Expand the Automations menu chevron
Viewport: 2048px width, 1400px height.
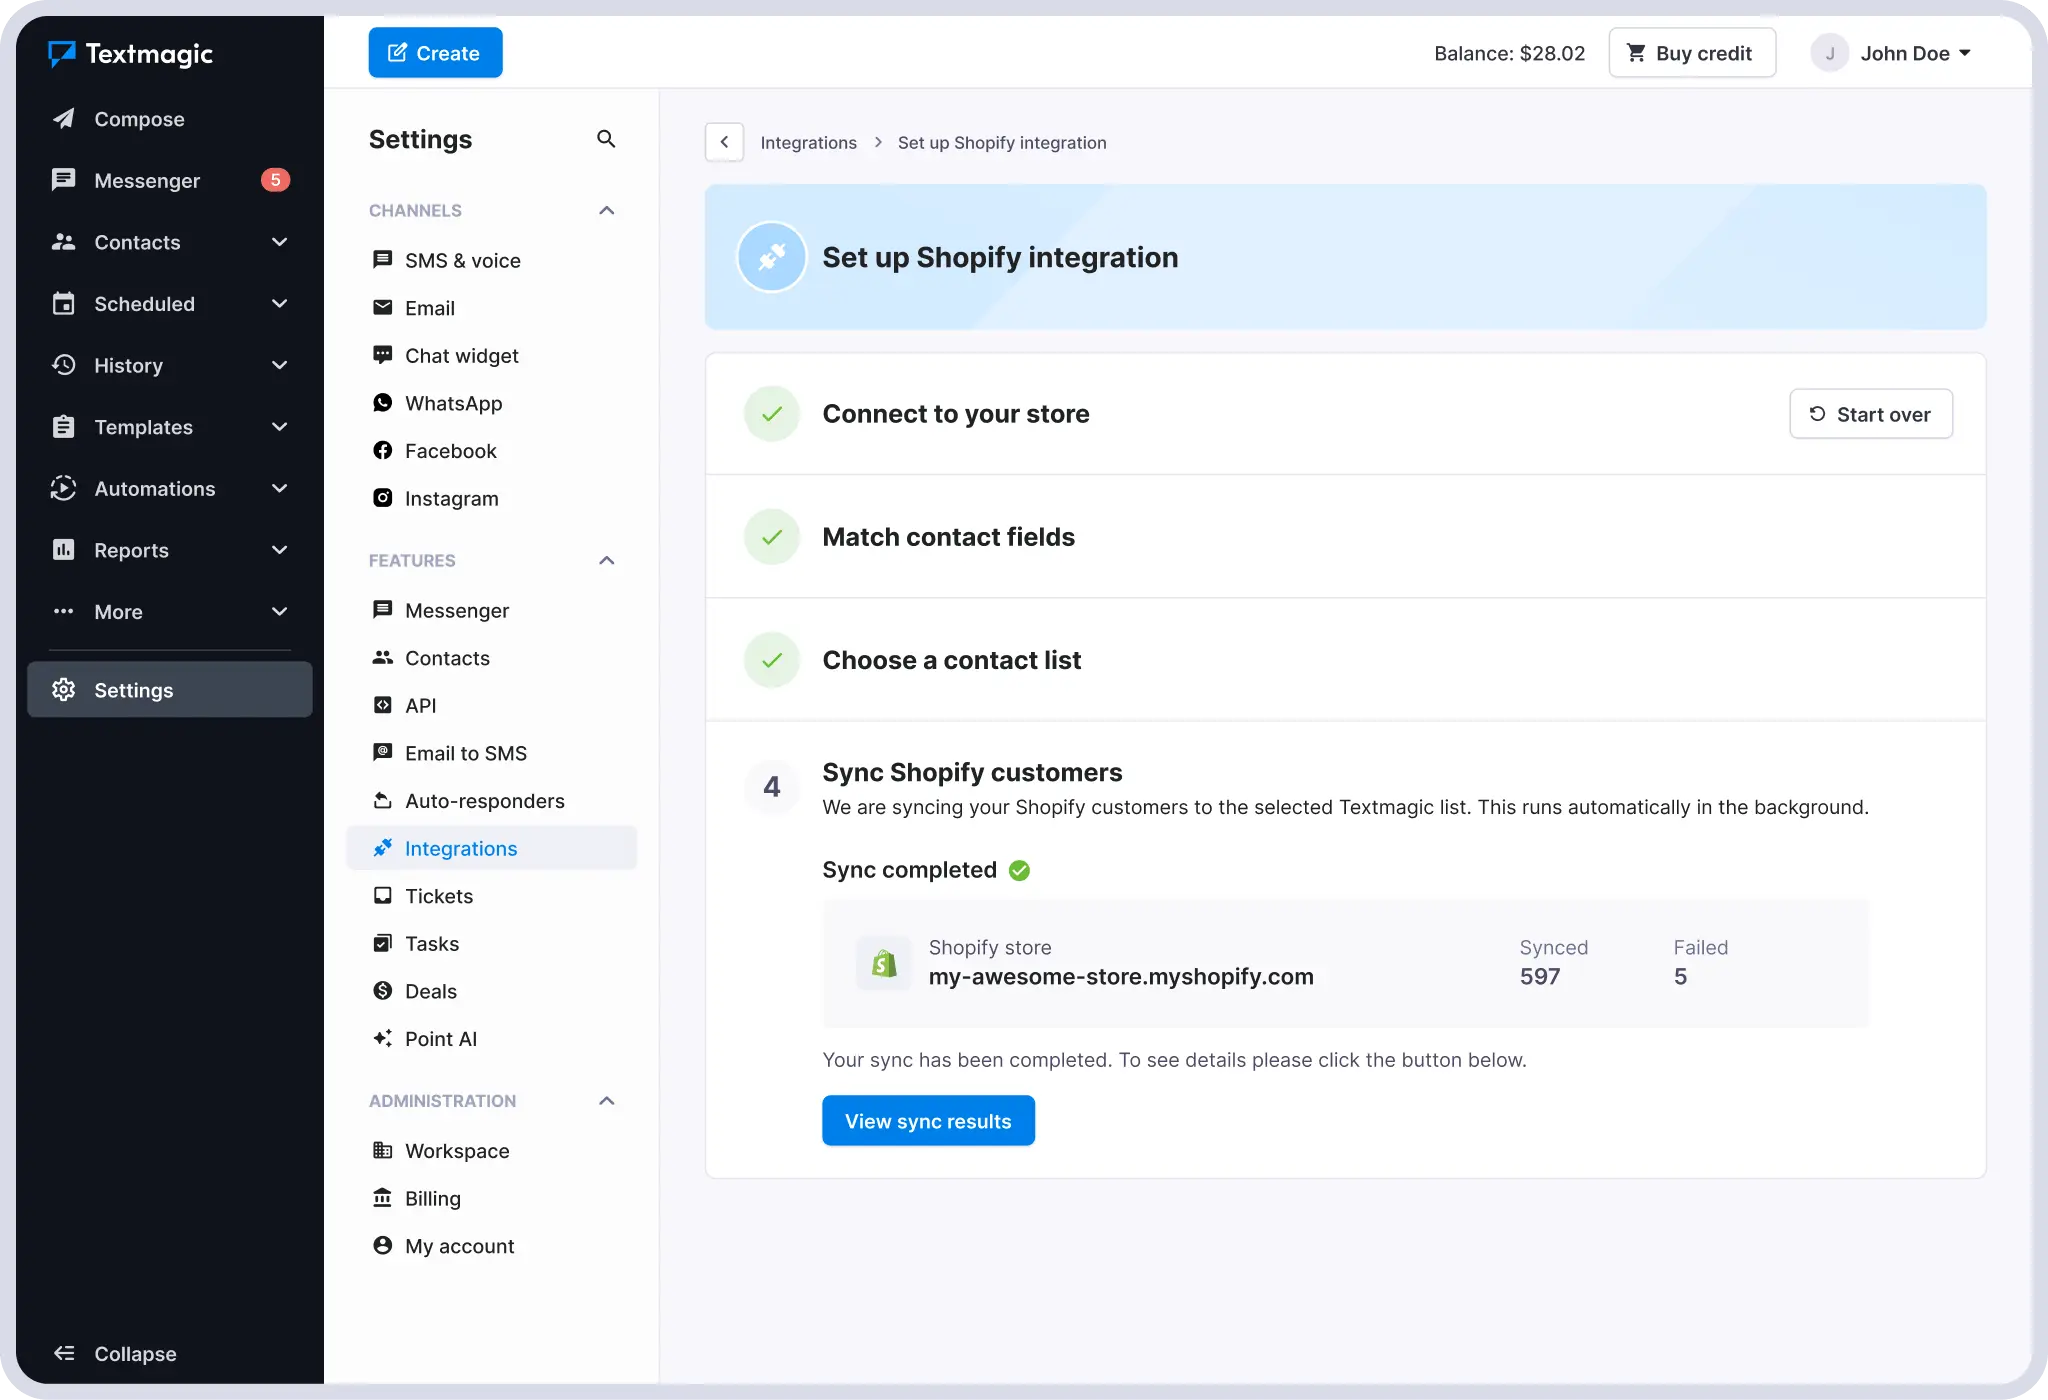coord(280,488)
